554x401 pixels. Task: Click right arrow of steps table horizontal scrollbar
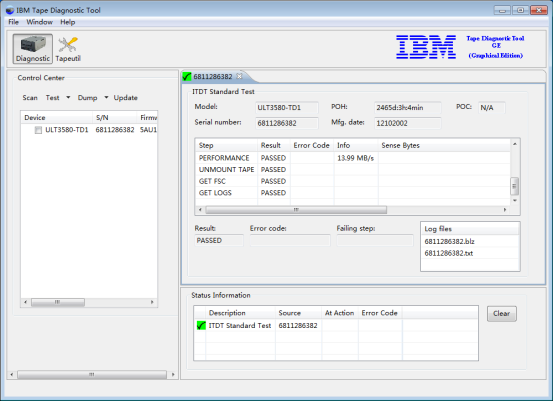click(505, 210)
